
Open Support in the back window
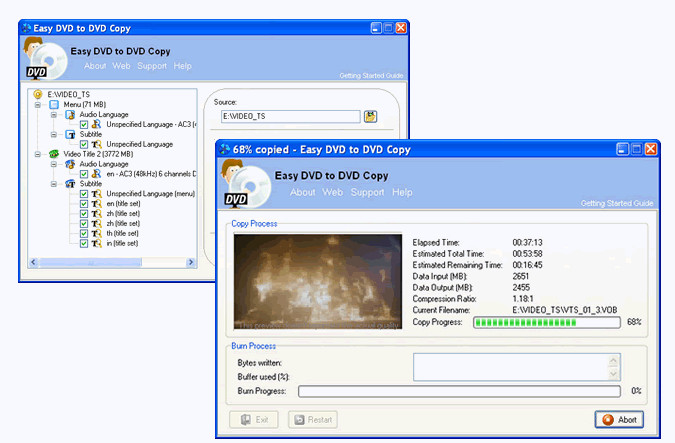coord(152,66)
